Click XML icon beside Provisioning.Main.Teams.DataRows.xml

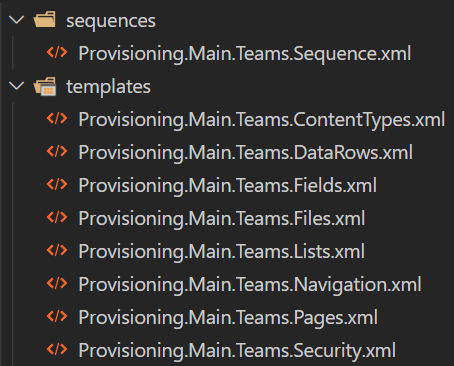57,152
